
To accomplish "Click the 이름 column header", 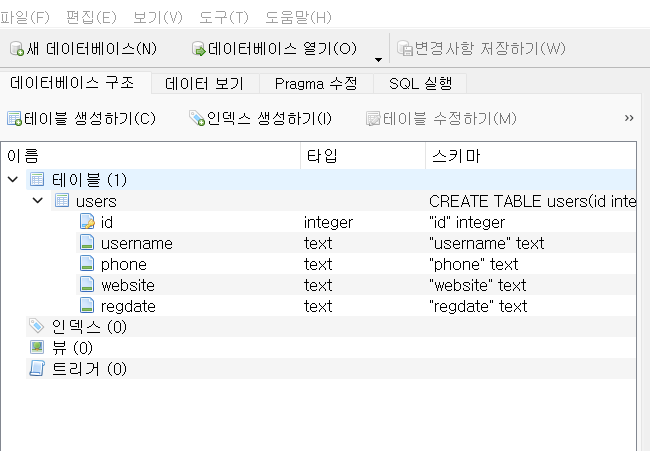I will pyautogui.click(x=151, y=156).
